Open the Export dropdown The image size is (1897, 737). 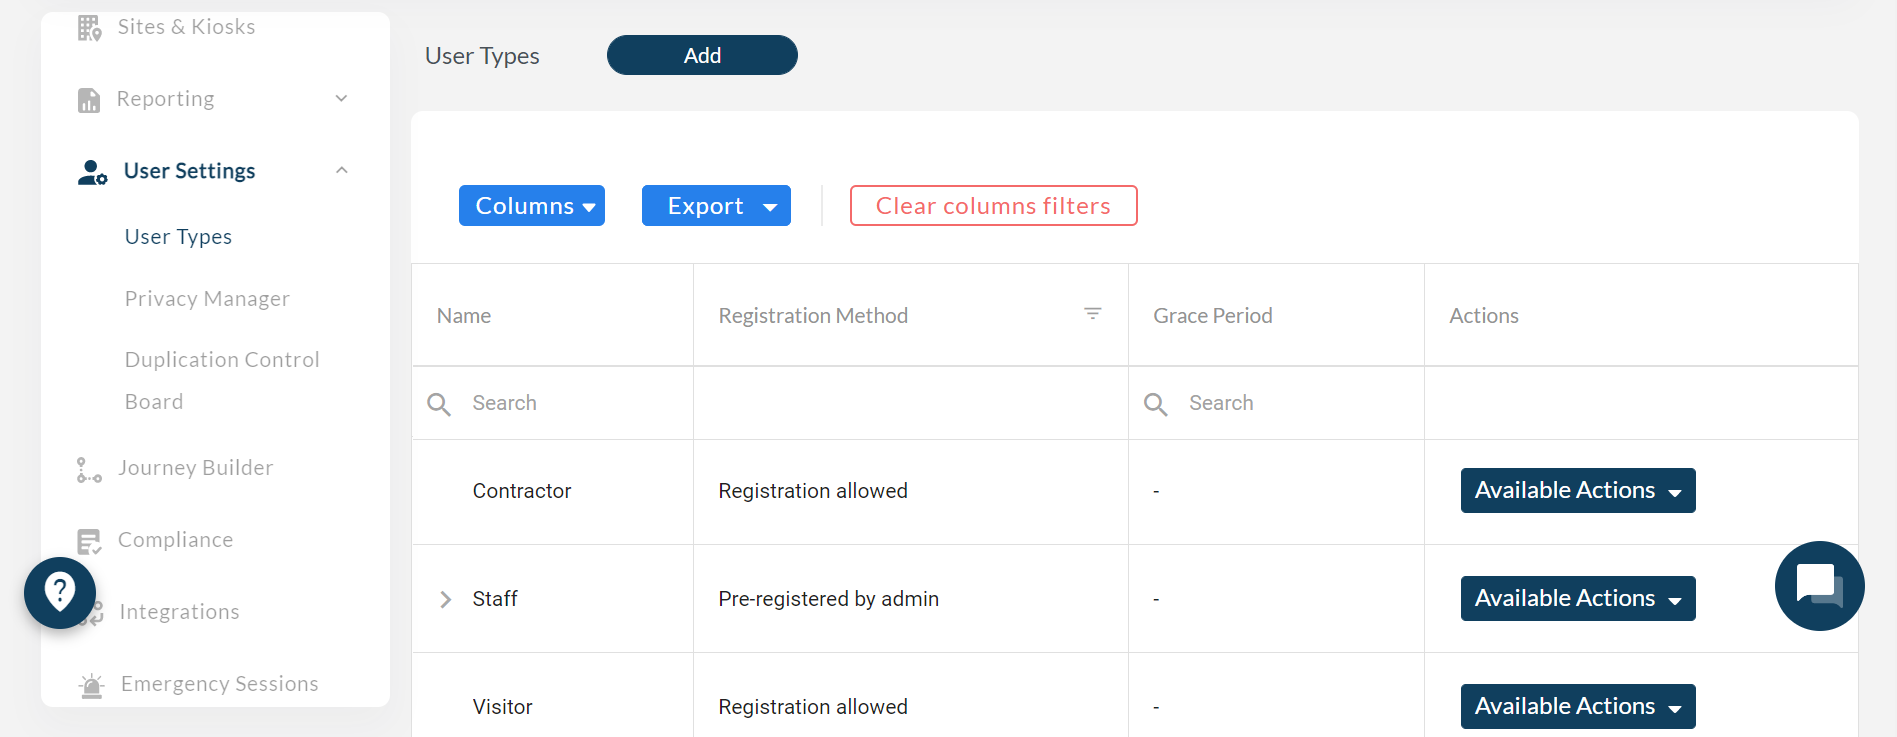[716, 206]
